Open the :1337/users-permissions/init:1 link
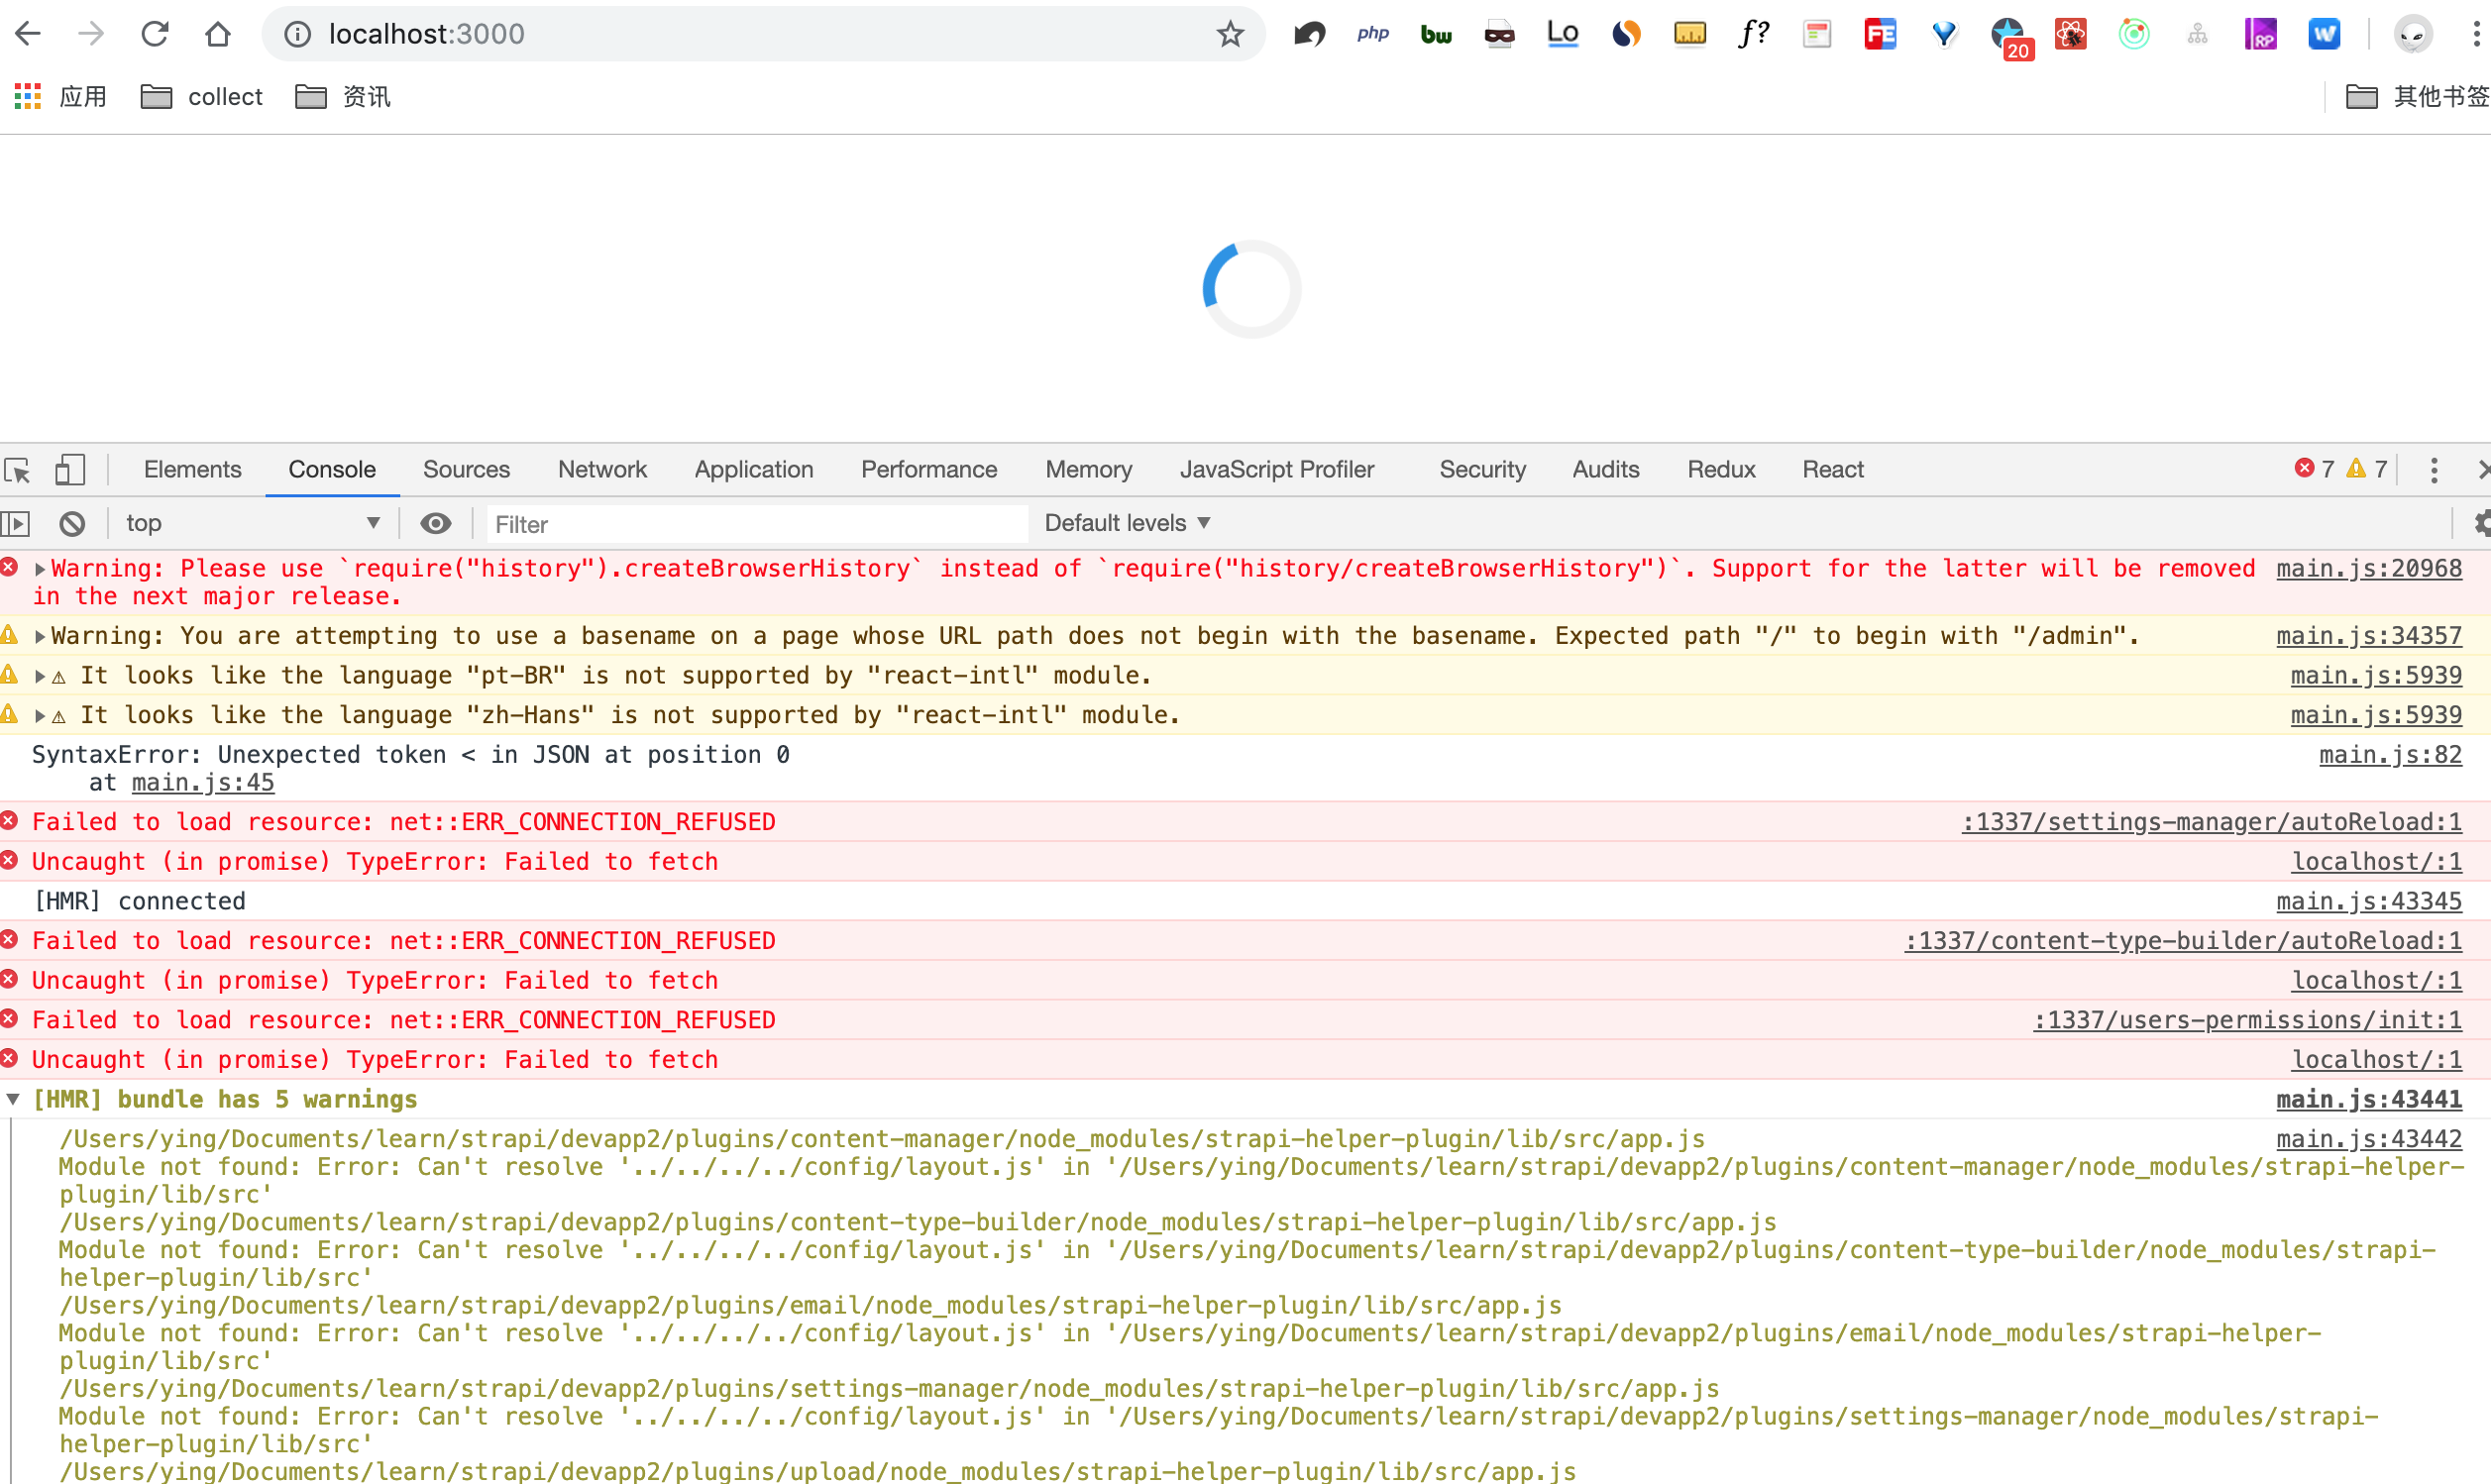 tap(2248, 1019)
